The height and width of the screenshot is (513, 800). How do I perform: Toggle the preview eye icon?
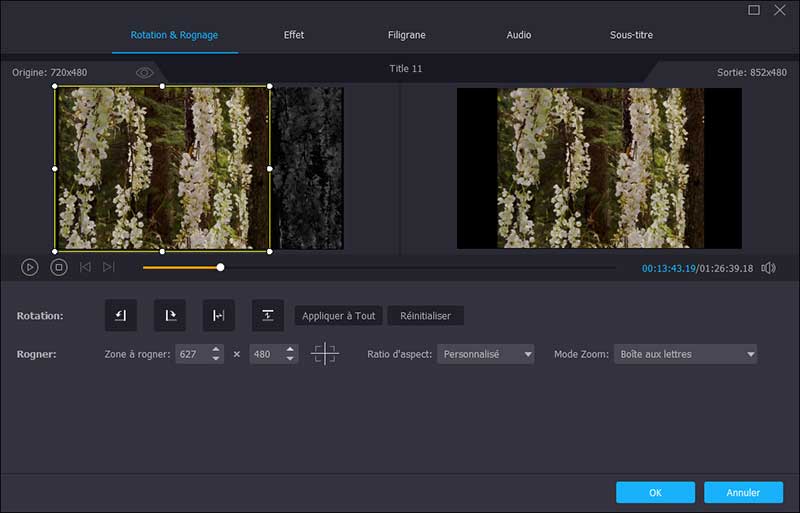145,73
